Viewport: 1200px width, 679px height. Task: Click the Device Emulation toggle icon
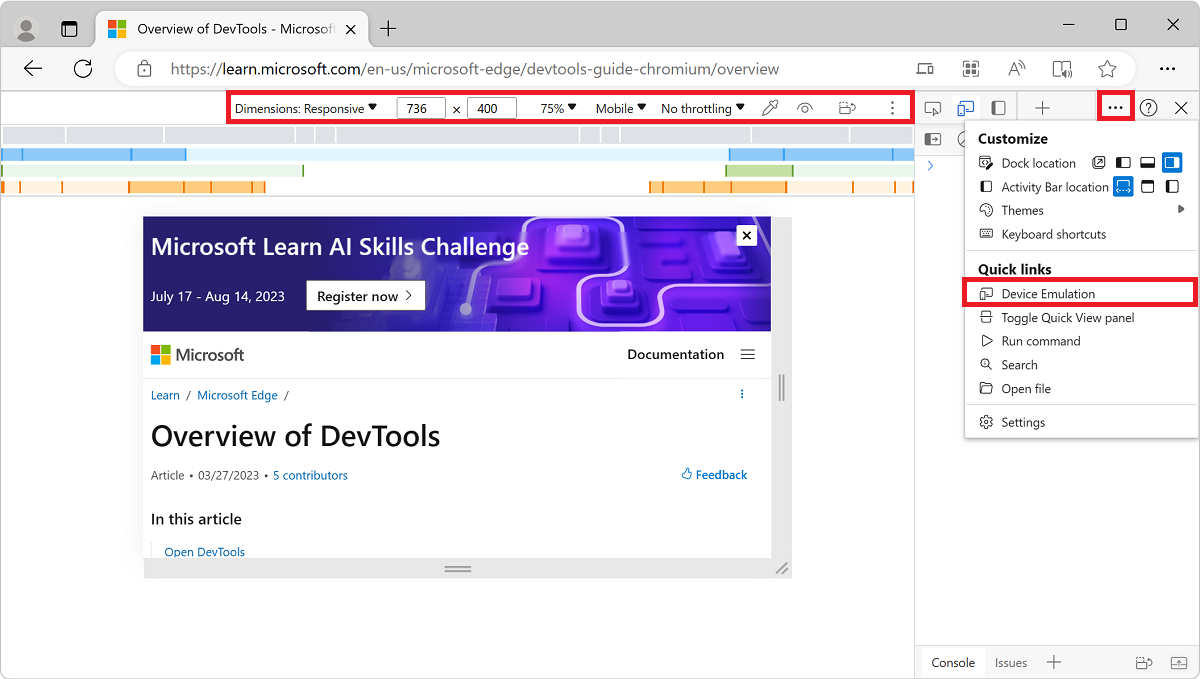[965, 107]
